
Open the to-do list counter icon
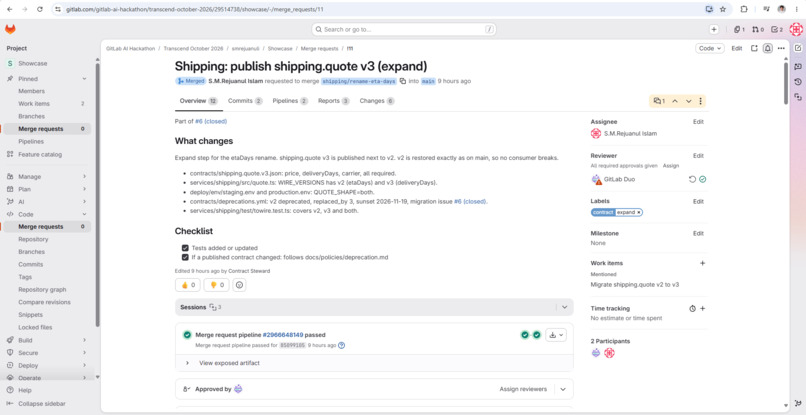(x=777, y=29)
